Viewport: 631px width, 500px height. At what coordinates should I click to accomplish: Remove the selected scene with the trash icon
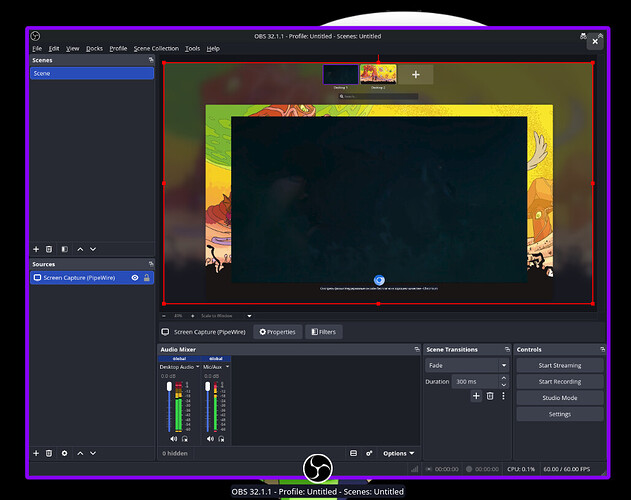click(49, 249)
